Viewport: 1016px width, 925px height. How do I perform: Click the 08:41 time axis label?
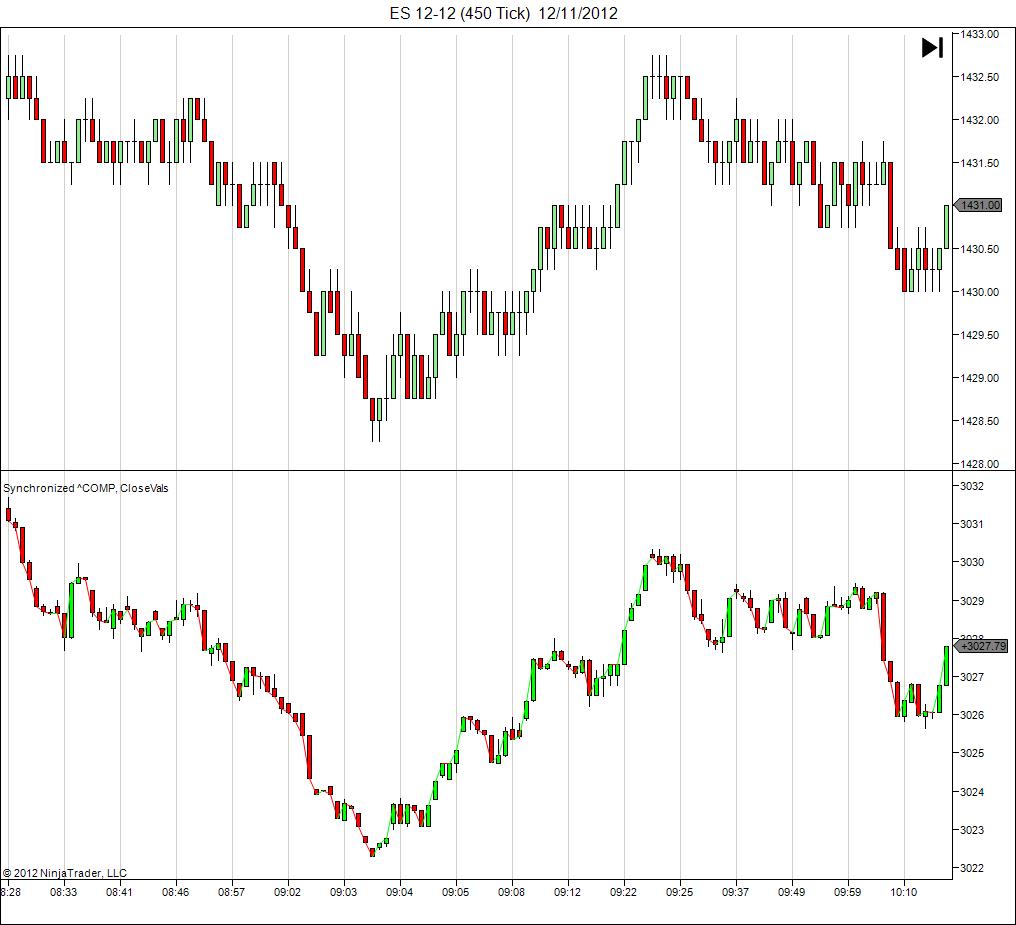pos(119,892)
